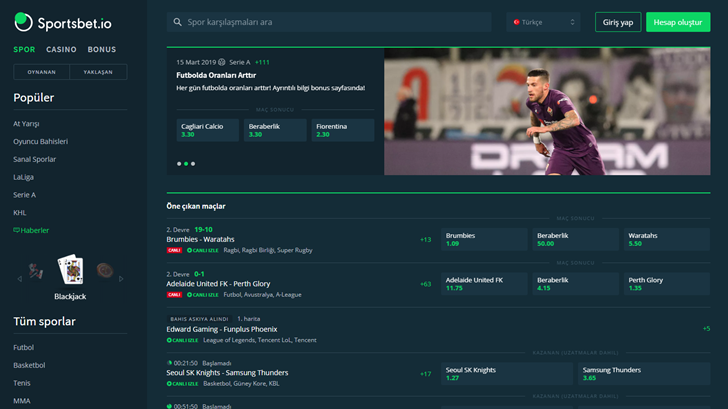Screen dimensions: 728x409
Task: Expand +17 markets for Seoul SK Knights match
Action: [425, 374]
